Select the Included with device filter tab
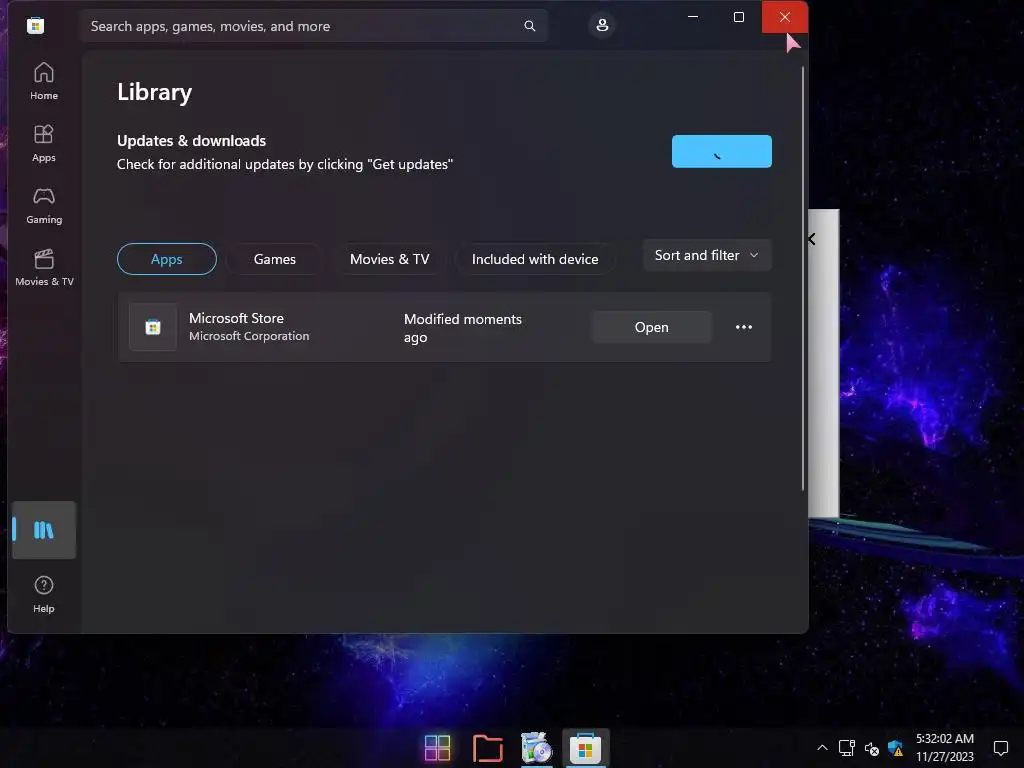The image size is (1024, 768). click(535, 259)
